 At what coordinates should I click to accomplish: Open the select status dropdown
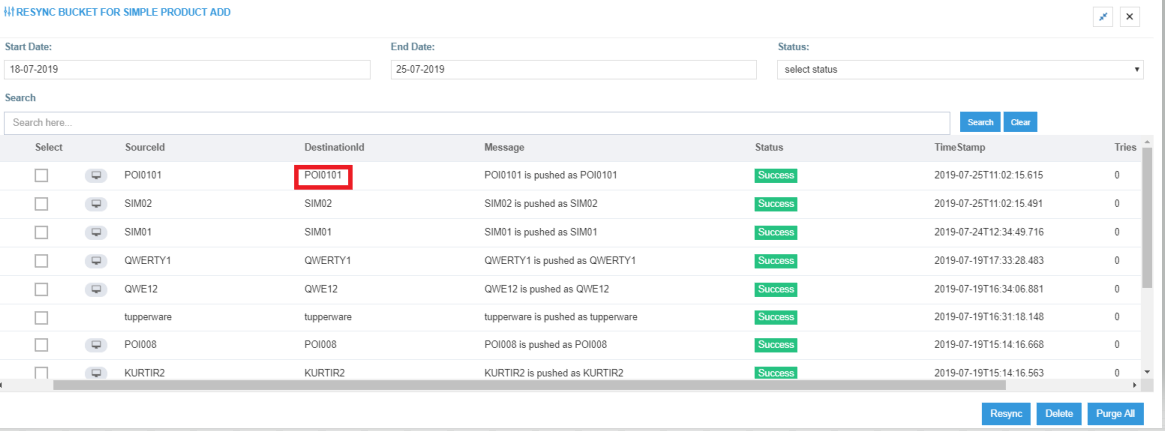[x=960, y=70]
